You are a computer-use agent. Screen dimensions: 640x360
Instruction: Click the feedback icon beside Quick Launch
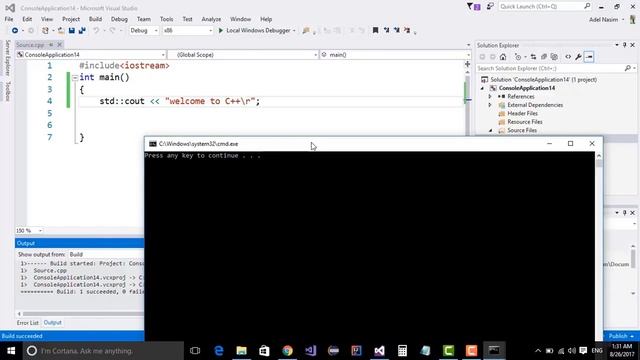(490, 7)
